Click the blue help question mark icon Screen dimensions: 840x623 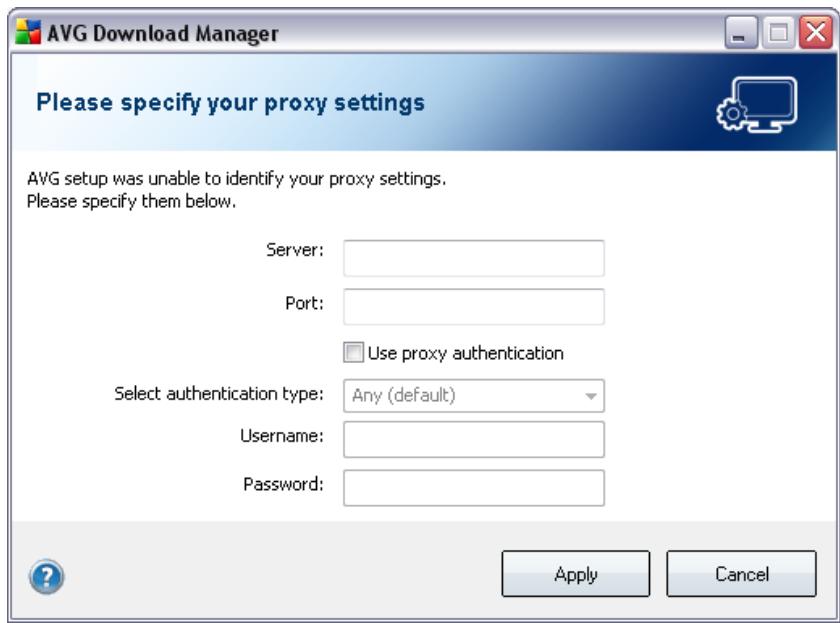pyautogui.click(x=47, y=576)
